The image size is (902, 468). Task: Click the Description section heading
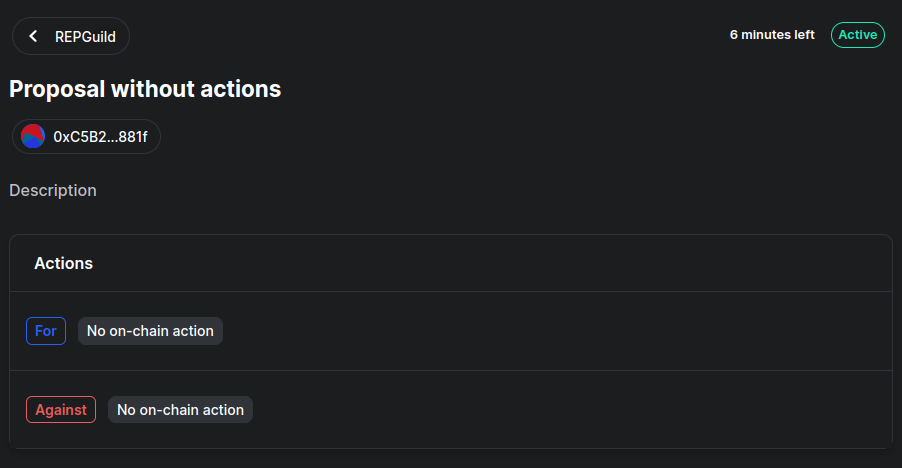(x=53, y=190)
